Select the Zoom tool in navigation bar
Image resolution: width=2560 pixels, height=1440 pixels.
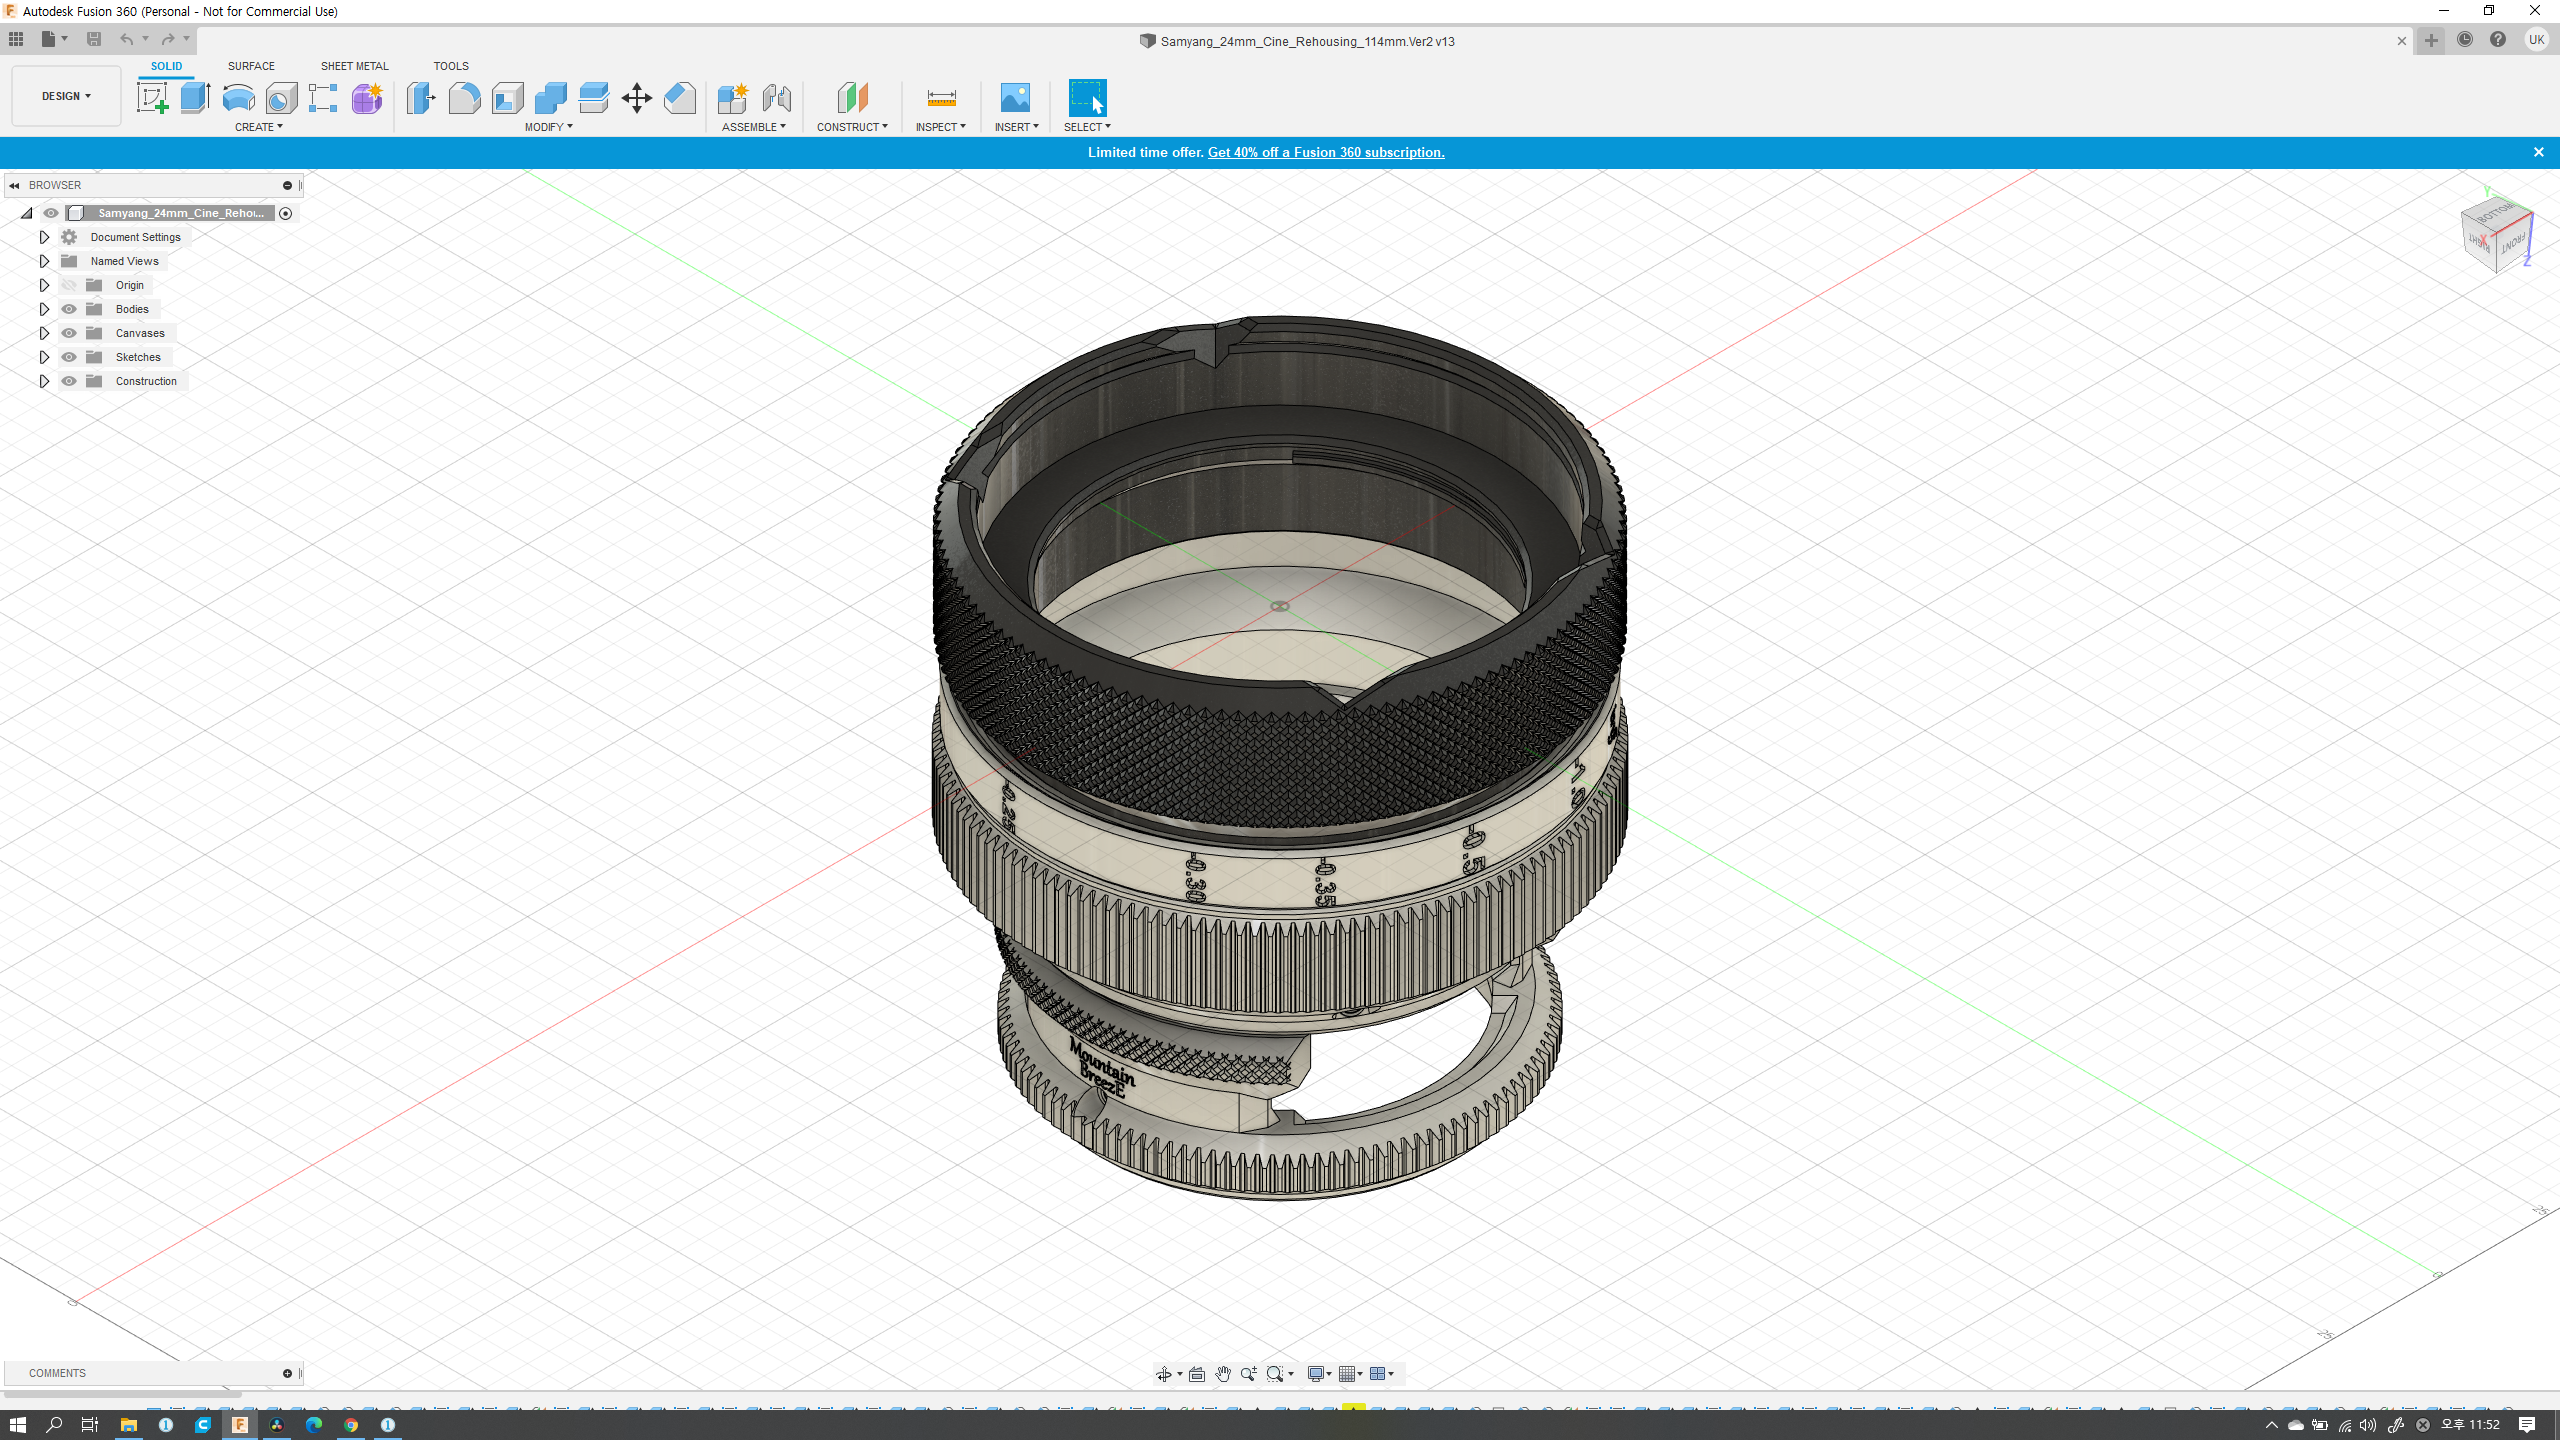pos(1248,1374)
